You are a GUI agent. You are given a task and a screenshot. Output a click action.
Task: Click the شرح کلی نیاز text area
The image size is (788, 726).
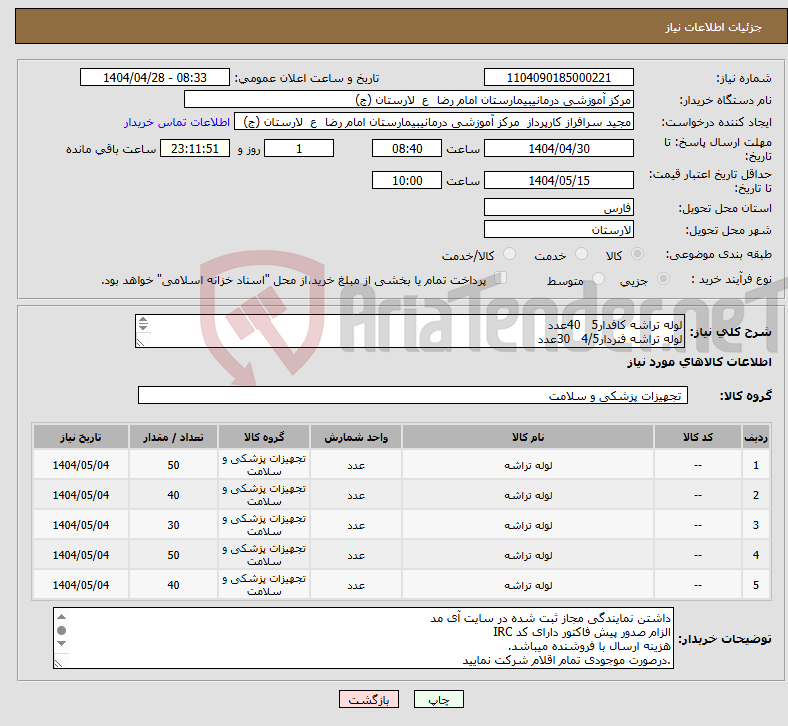[410, 331]
